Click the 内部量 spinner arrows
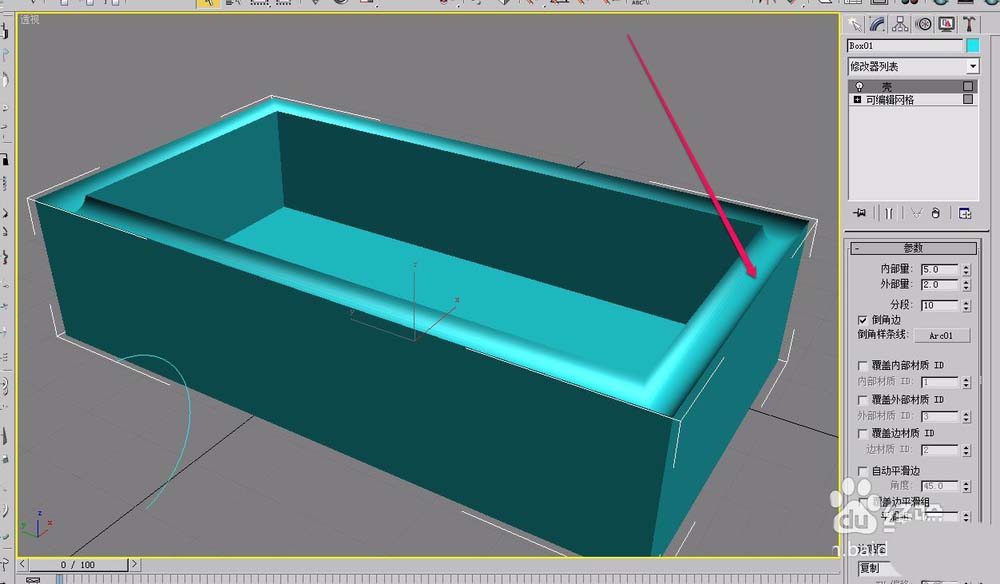 [966, 270]
